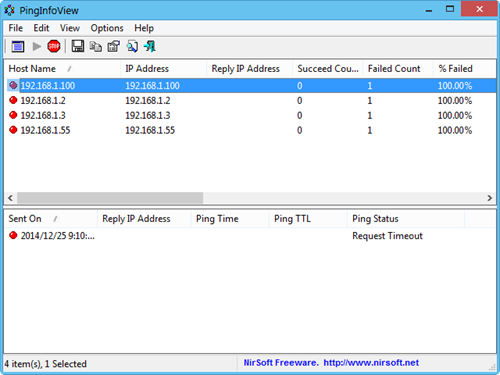This screenshot has width=500, height=375.
Task: Save selected items using the floppy disk icon
Action: 78,46
